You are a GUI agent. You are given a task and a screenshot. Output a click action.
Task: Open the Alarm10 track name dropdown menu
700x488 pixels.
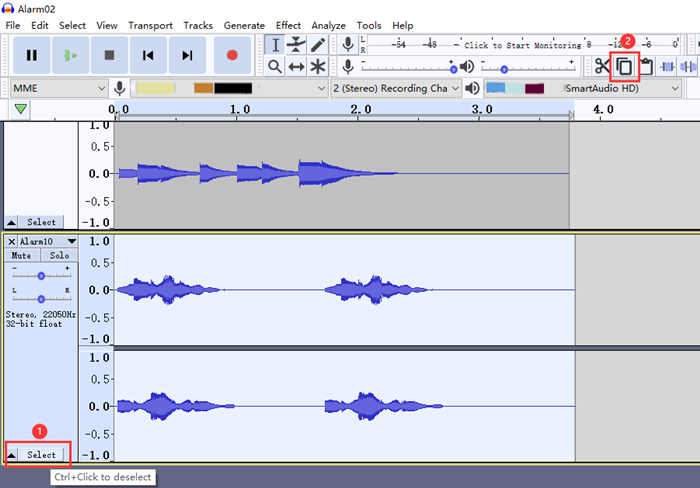72,241
